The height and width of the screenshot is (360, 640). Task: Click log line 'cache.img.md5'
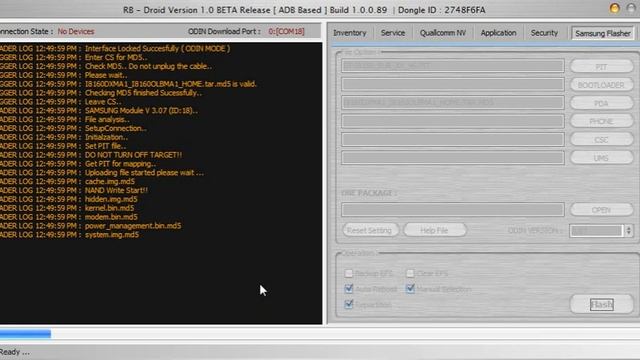pyautogui.click(x=110, y=181)
